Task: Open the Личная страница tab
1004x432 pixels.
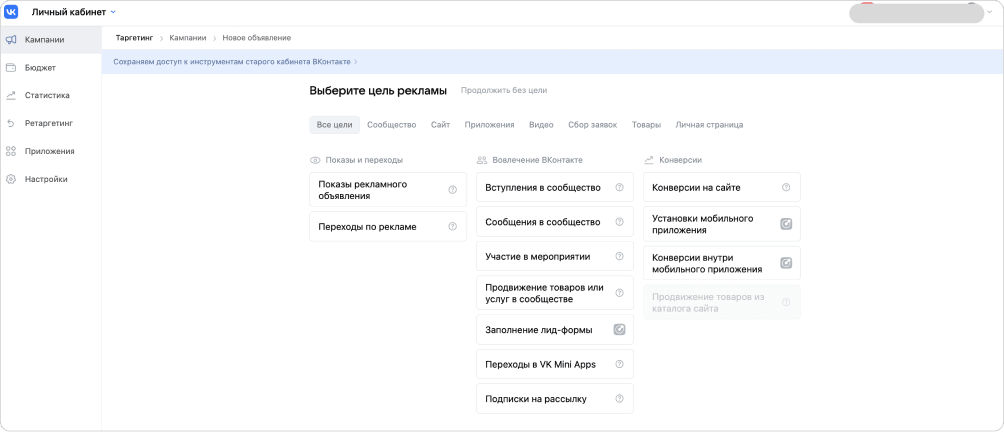Action: click(x=709, y=125)
